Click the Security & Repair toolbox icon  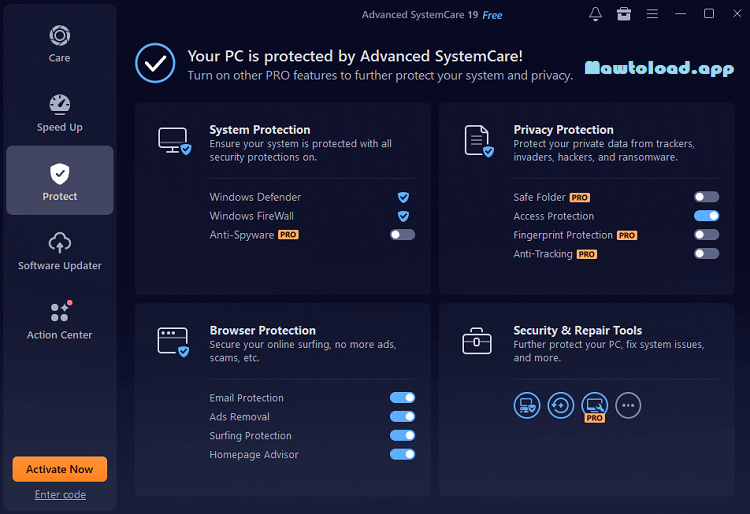476,341
